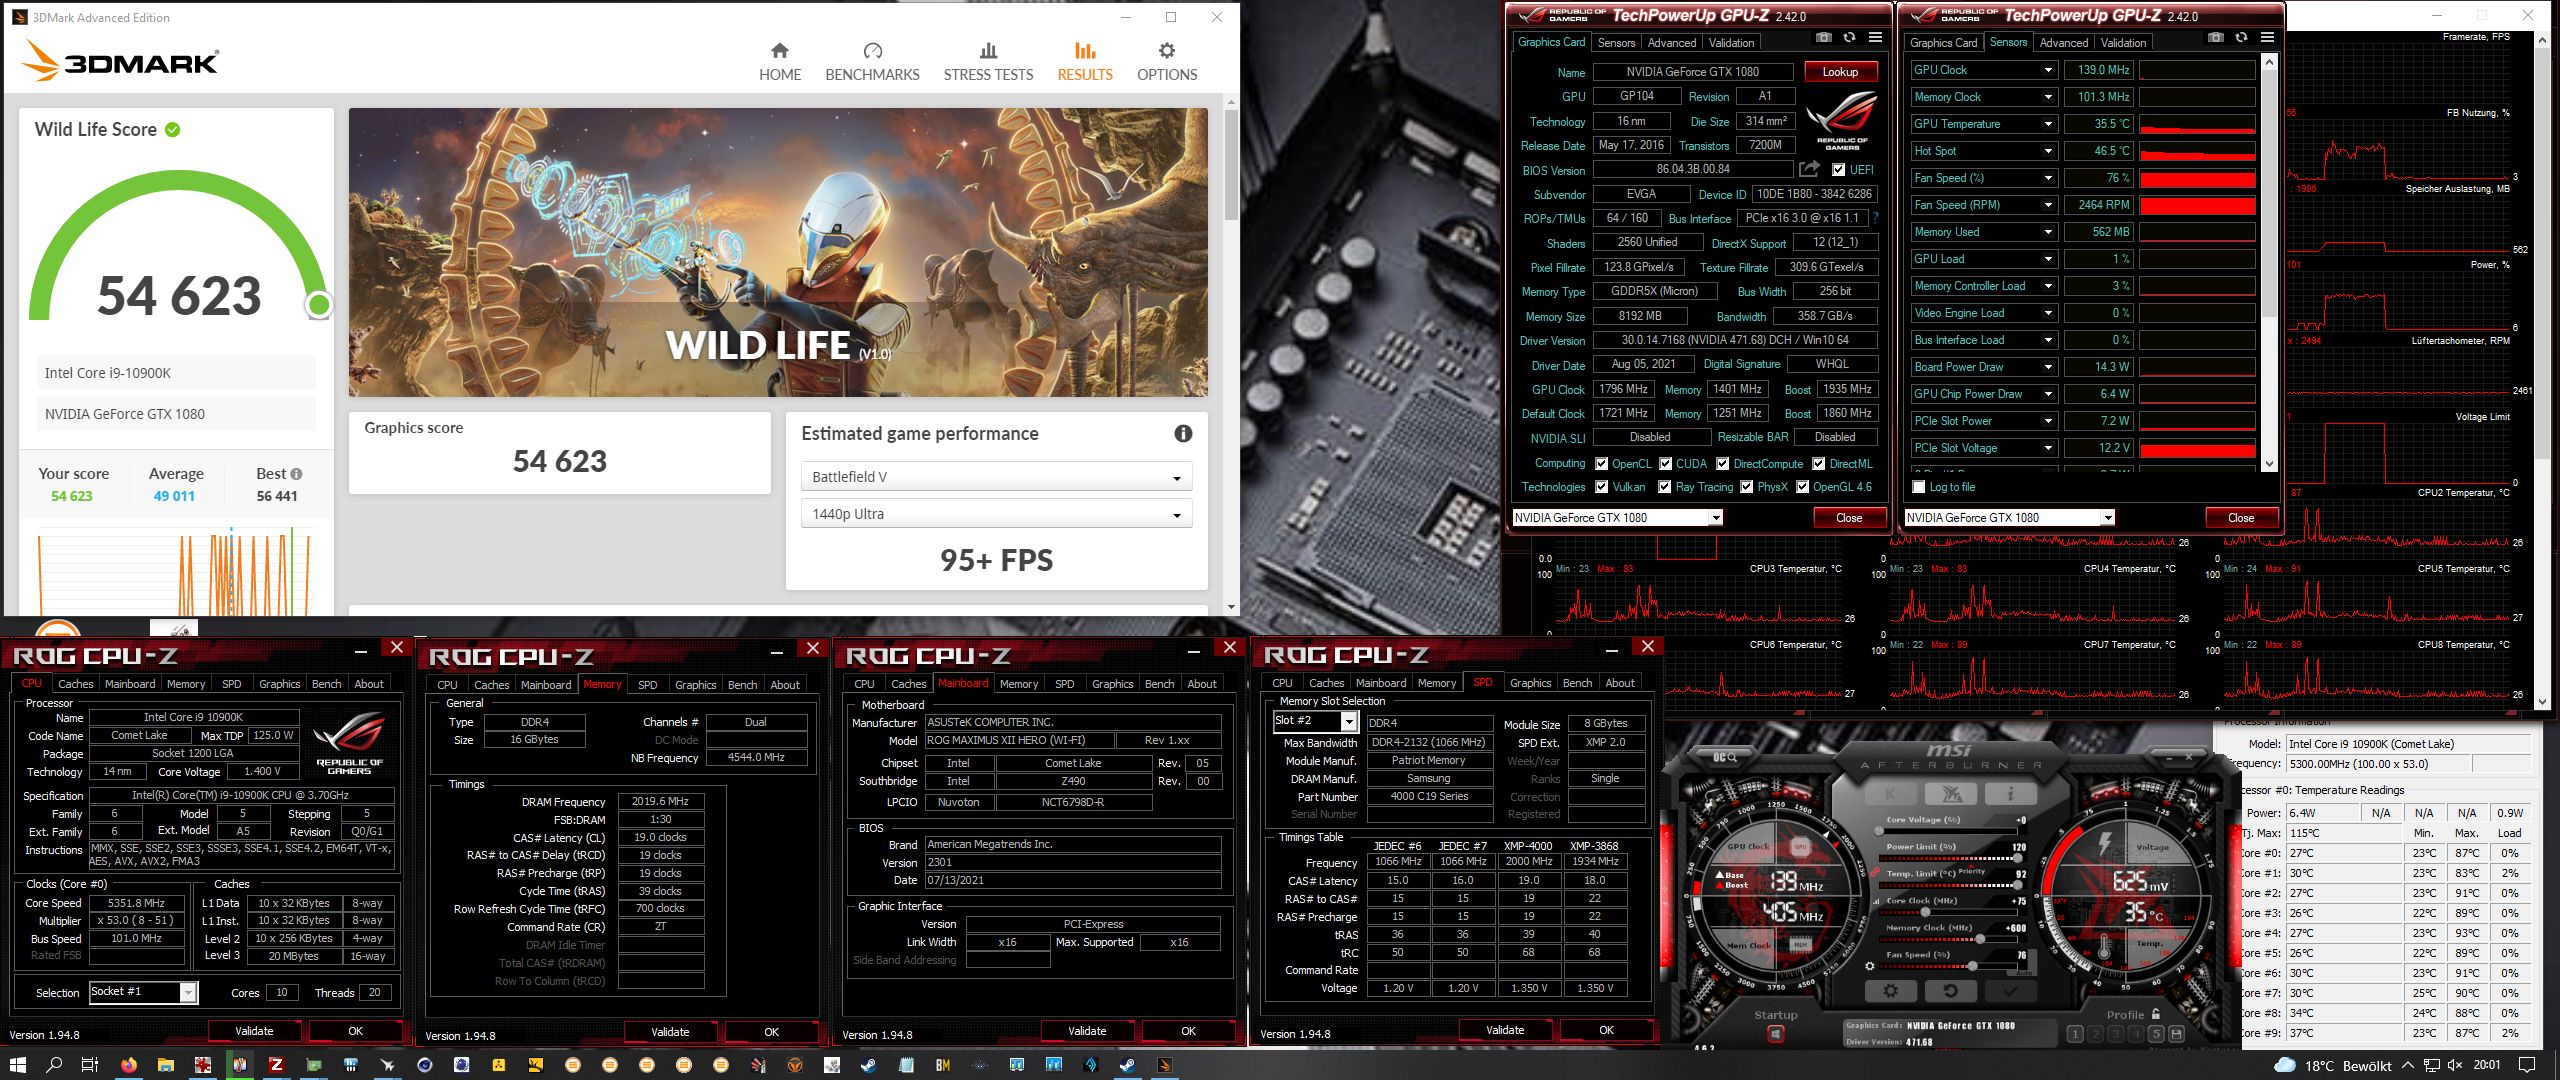The height and width of the screenshot is (1080, 2560).
Task: Click refresh icon in left GPU-Z window
Action: [1849, 37]
